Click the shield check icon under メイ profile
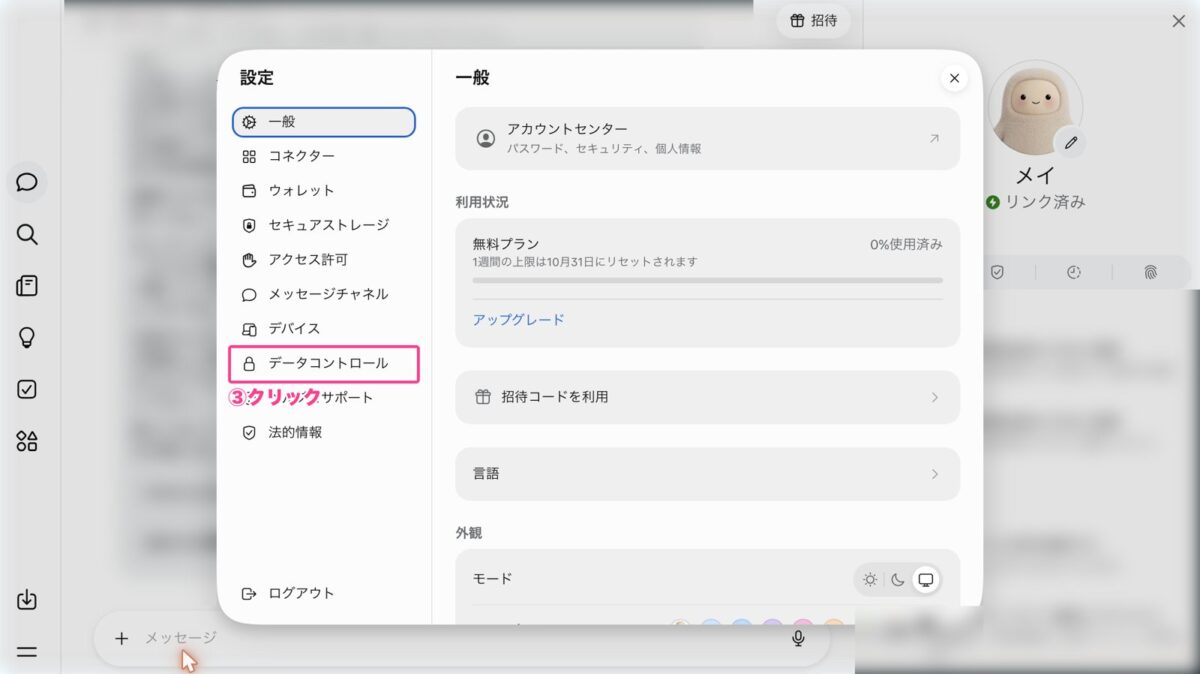Image resolution: width=1200 pixels, height=674 pixels. coord(997,272)
